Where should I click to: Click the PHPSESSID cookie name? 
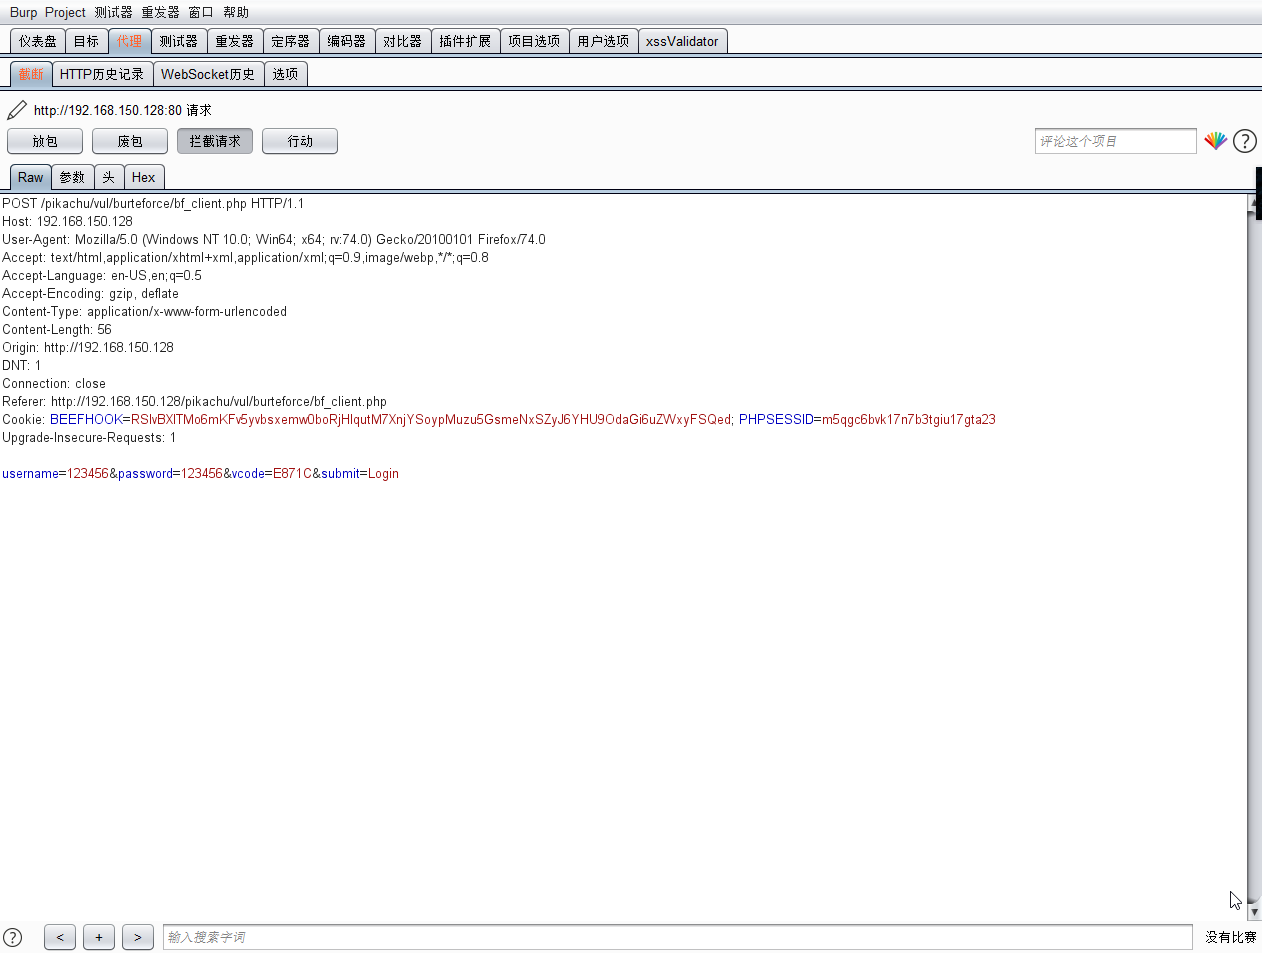(x=776, y=419)
